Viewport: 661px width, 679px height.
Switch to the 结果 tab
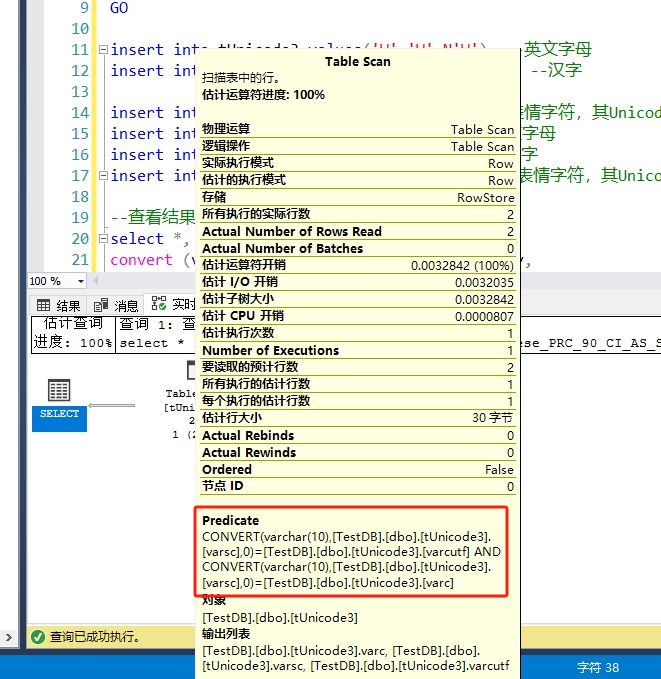click(x=68, y=305)
